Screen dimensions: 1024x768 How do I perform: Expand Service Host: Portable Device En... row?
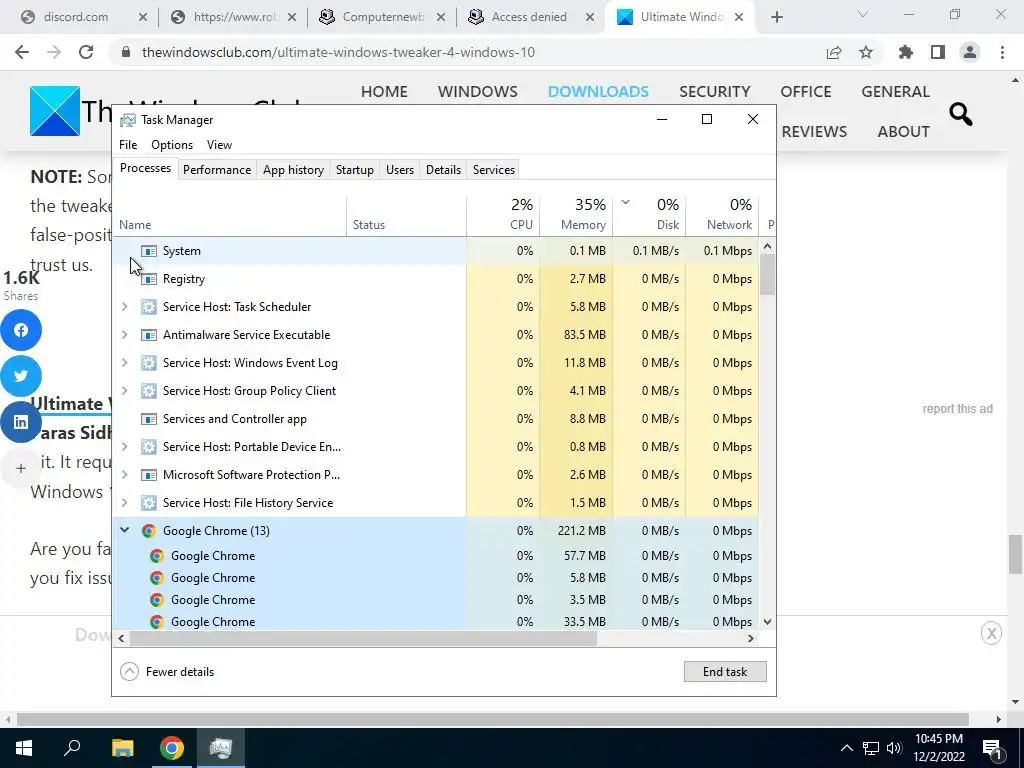point(125,447)
